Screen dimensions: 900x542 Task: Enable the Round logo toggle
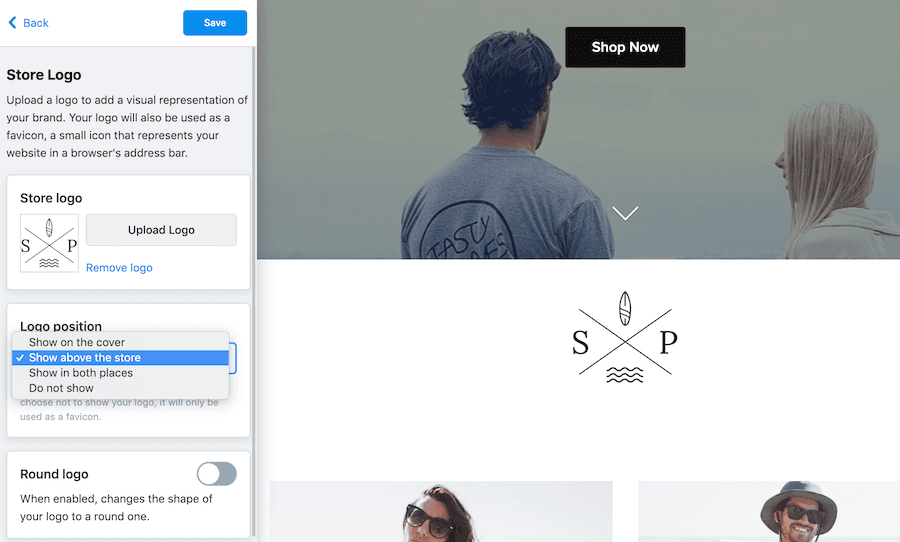[216, 474]
